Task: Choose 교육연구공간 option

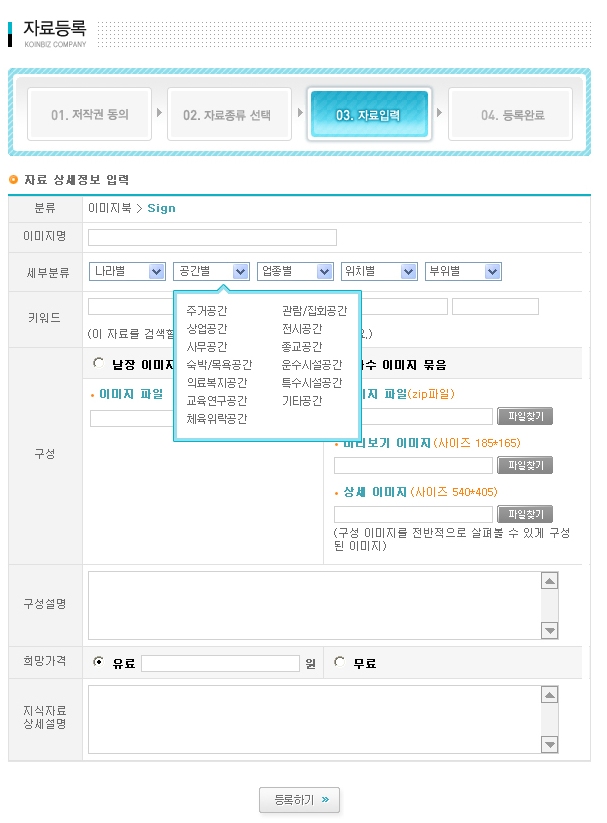Action: click(217, 400)
